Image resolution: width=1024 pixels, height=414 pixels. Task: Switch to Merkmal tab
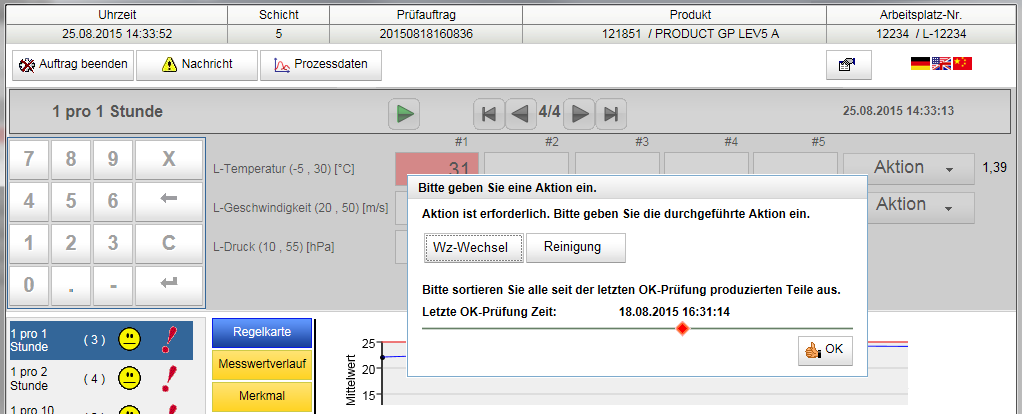(x=262, y=396)
